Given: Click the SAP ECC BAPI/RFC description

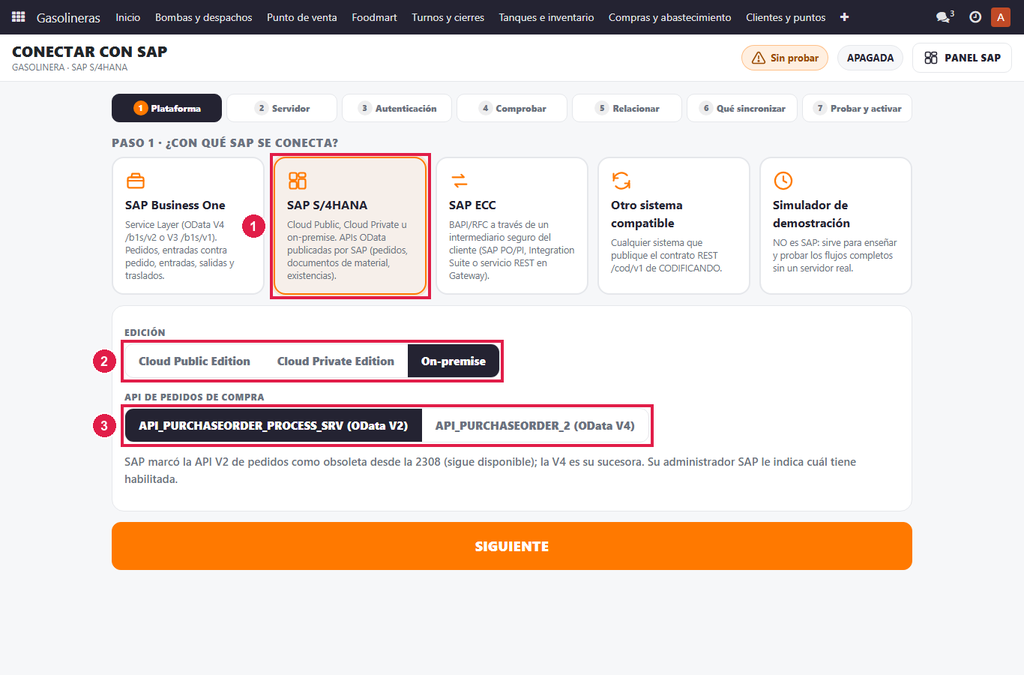Looking at the screenshot, I should (x=512, y=250).
